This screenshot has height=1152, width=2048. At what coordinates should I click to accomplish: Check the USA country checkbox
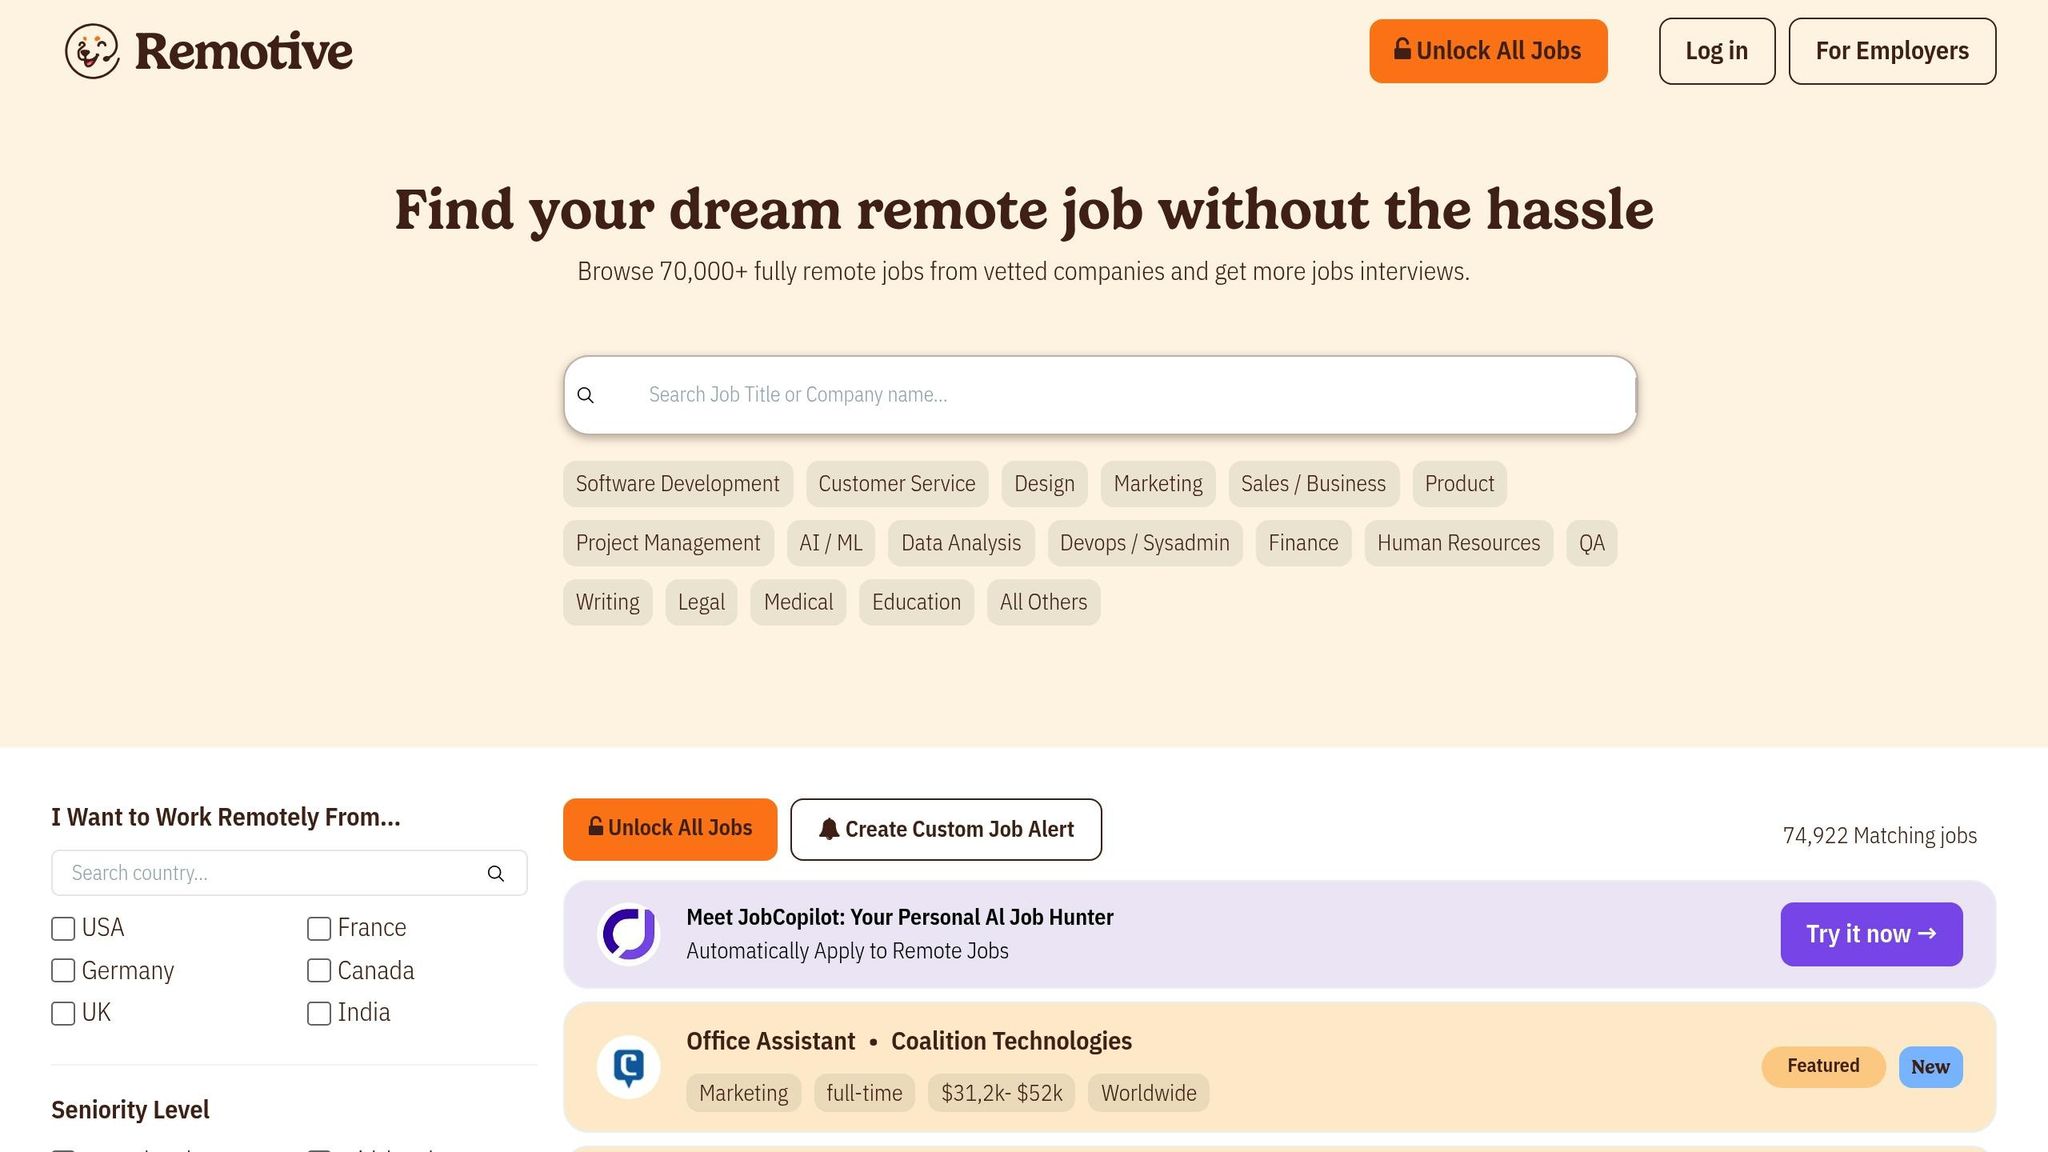pyautogui.click(x=63, y=928)
